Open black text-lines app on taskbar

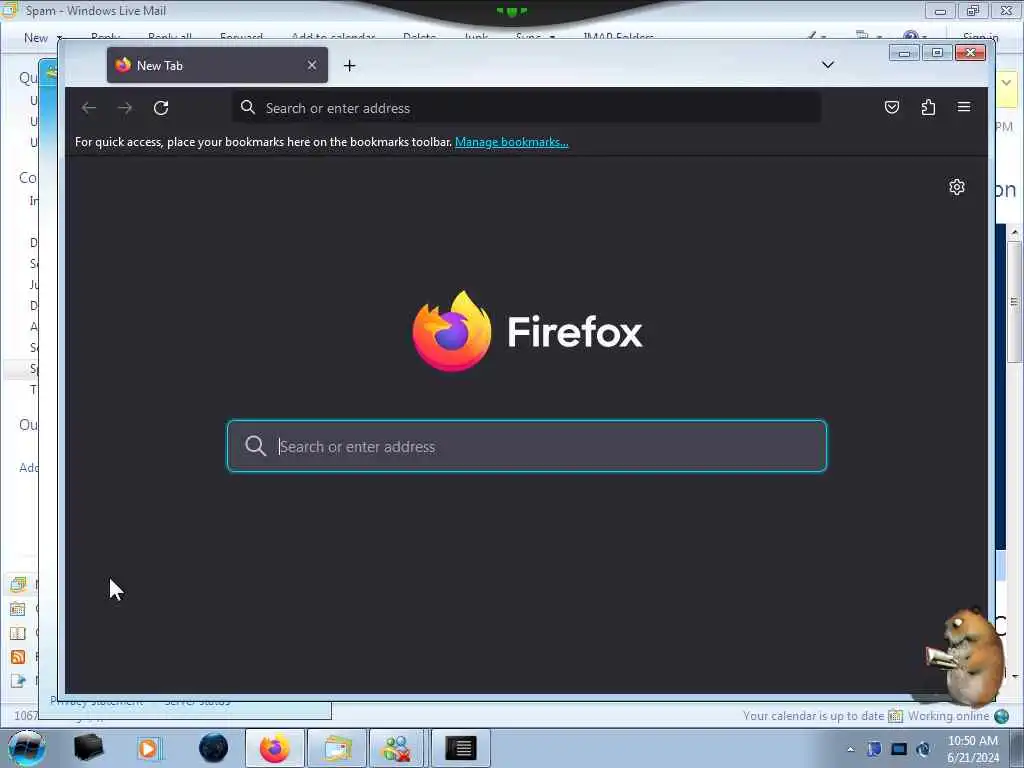pos(460,748)
